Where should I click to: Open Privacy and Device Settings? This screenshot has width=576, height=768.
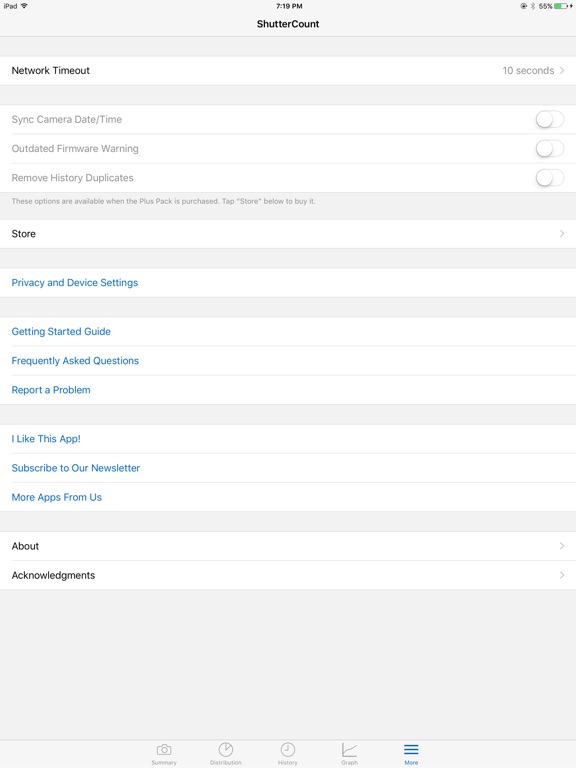point(75,283)
